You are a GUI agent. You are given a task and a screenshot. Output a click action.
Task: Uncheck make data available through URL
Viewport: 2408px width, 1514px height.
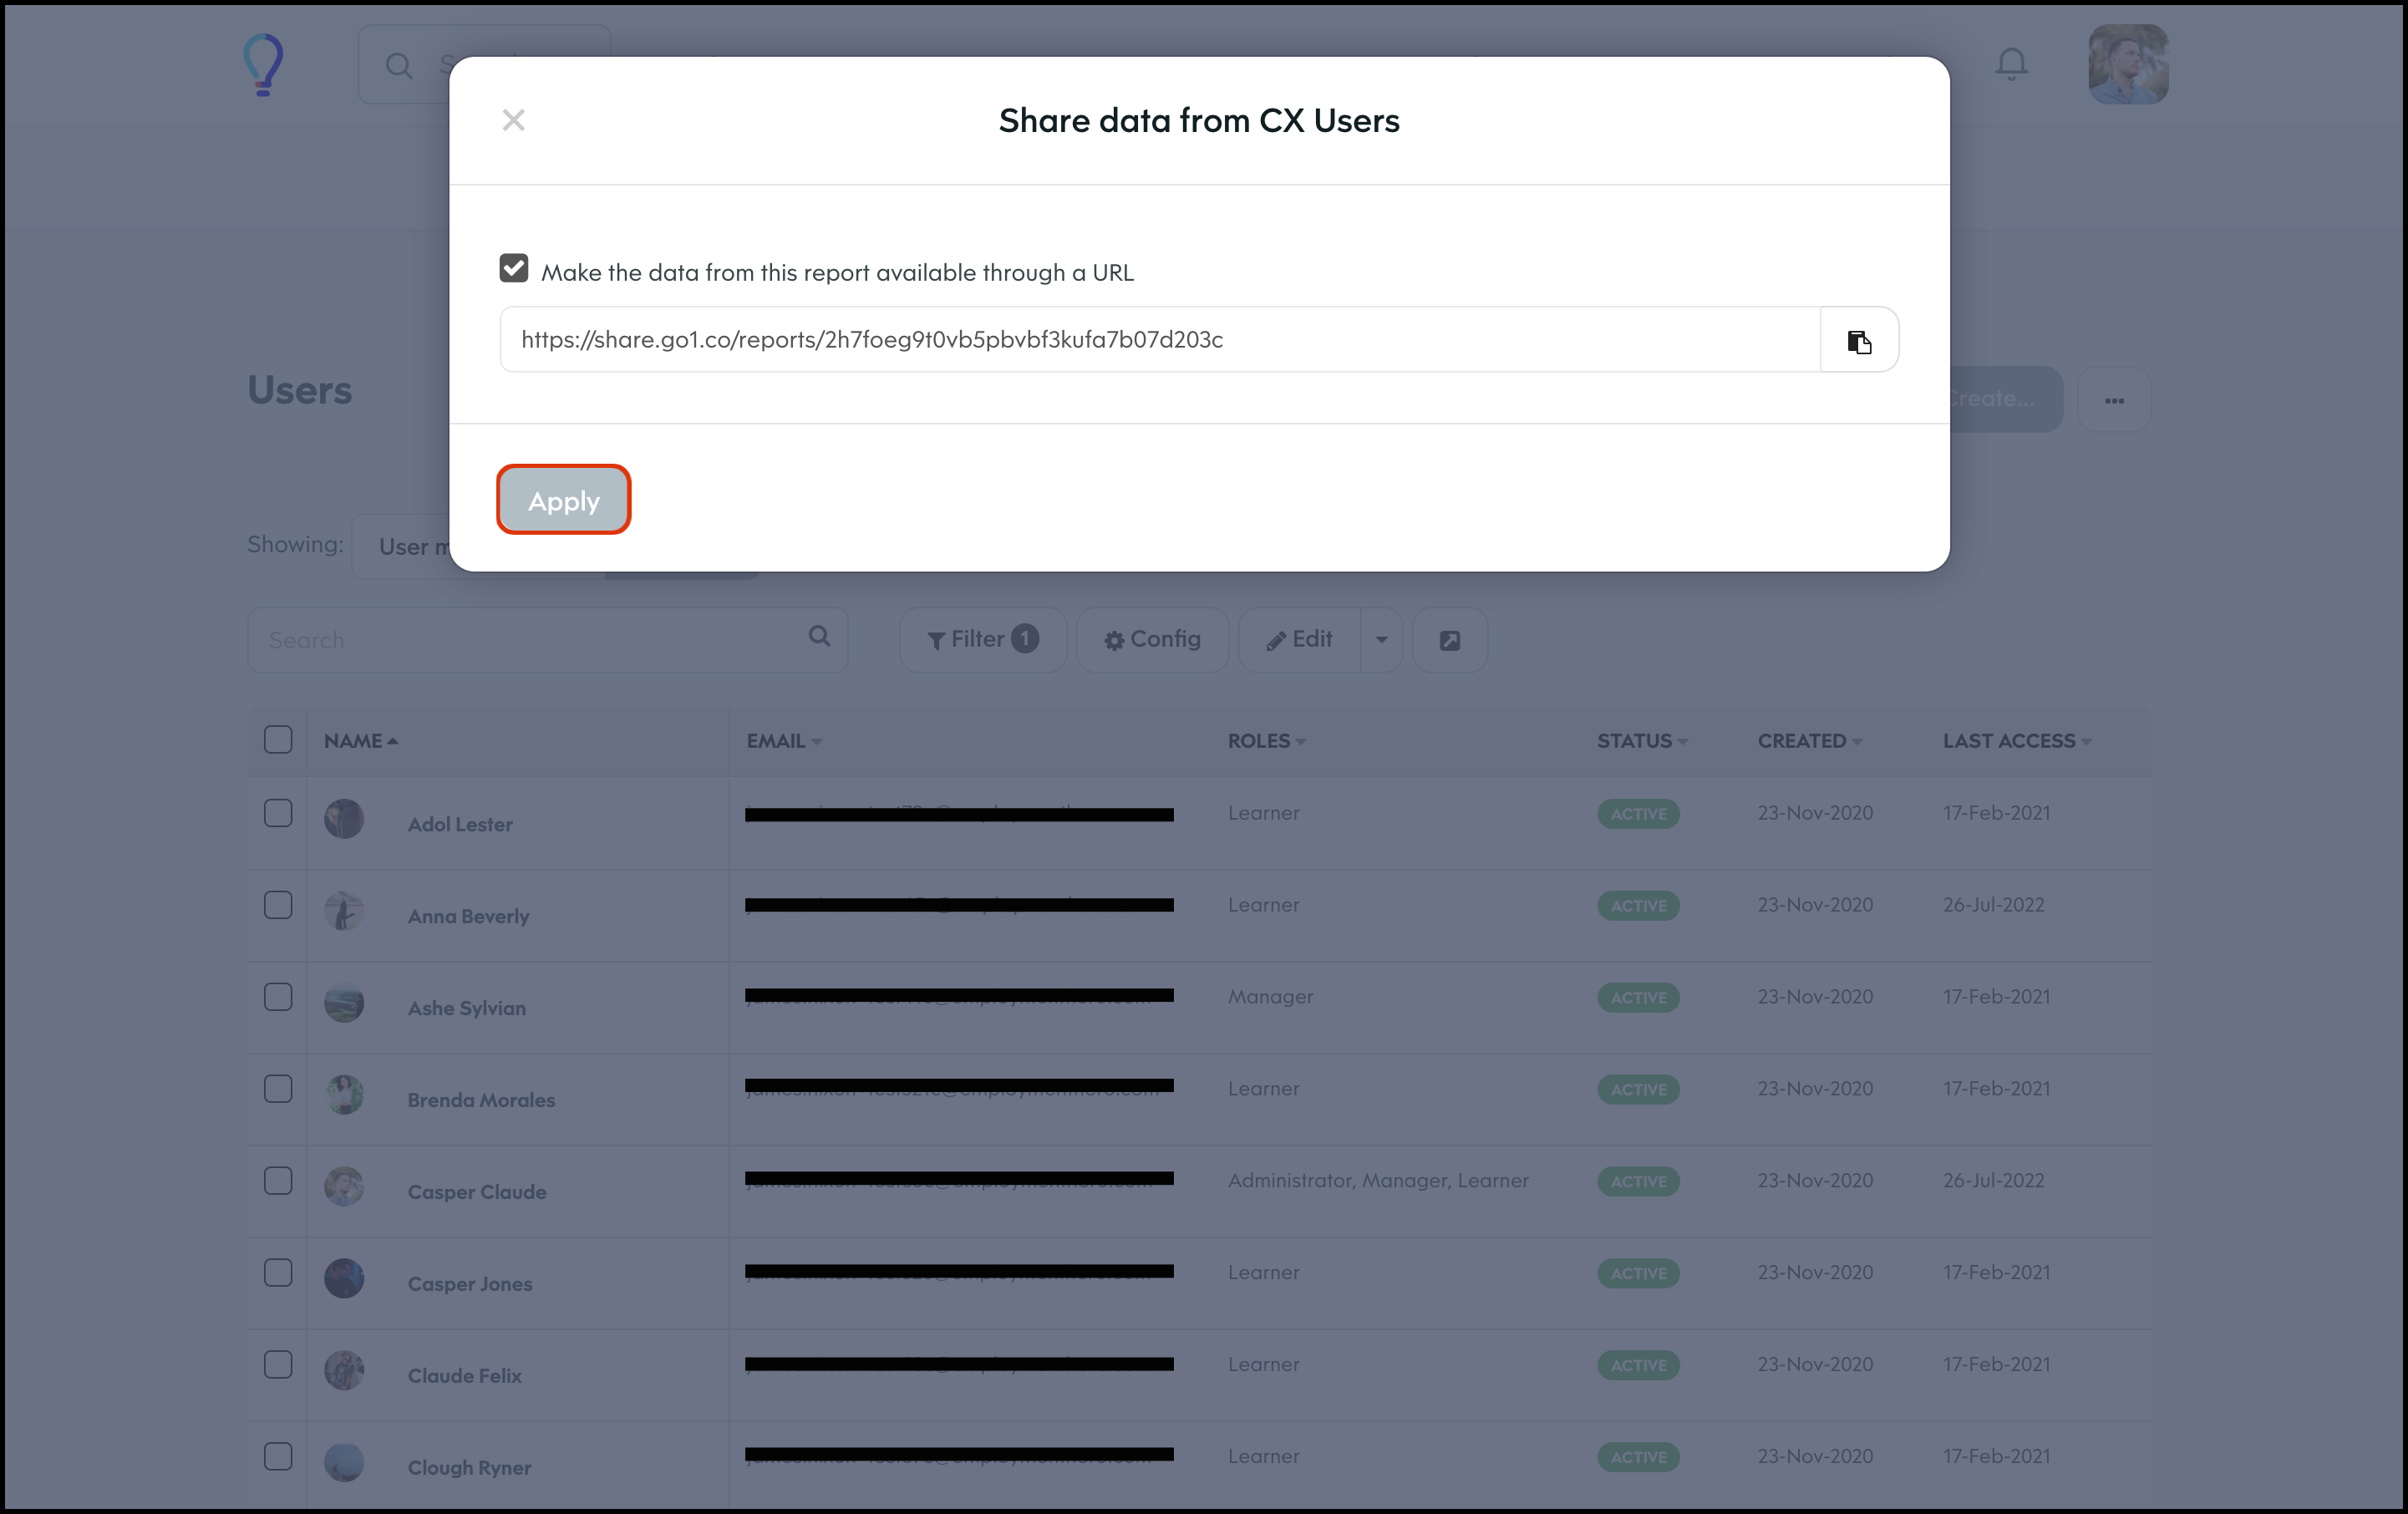tap(514, 268)
